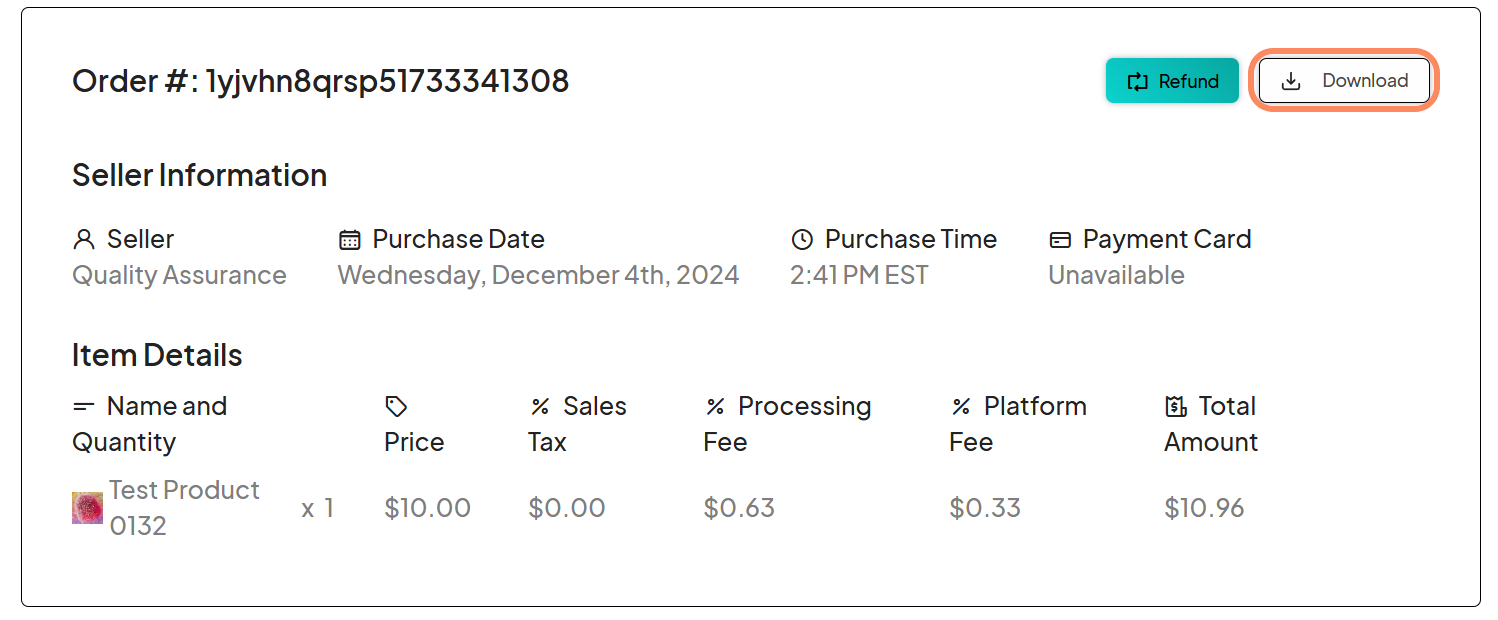Select the order number heading

coord(320,81)
